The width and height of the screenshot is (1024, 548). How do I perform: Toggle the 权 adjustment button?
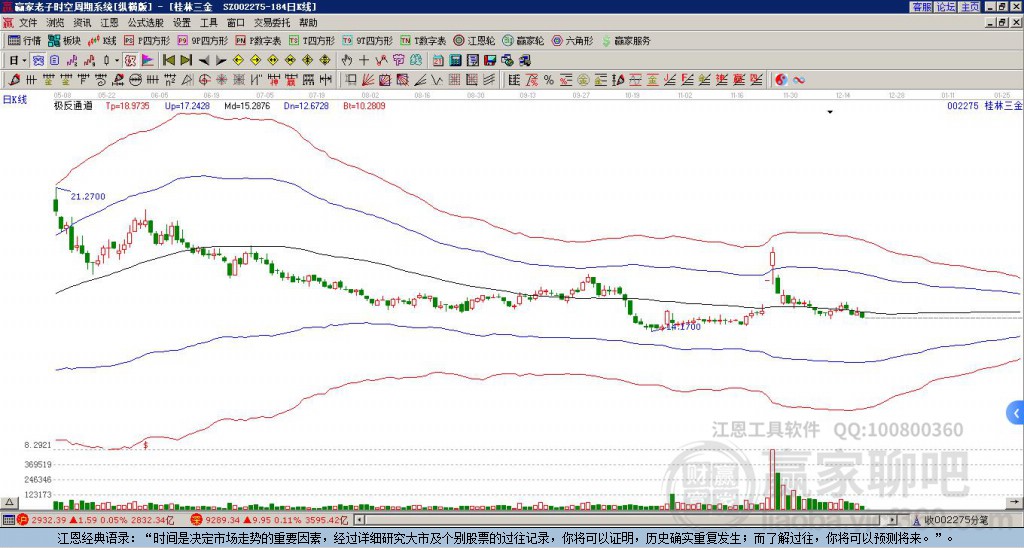coord(130,61)
